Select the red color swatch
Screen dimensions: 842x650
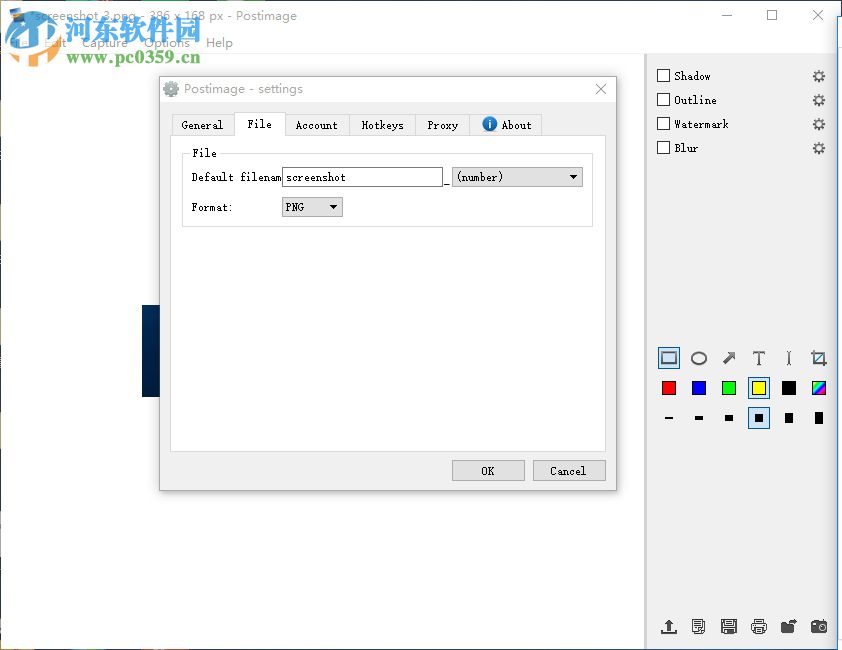tap(669, 388)
